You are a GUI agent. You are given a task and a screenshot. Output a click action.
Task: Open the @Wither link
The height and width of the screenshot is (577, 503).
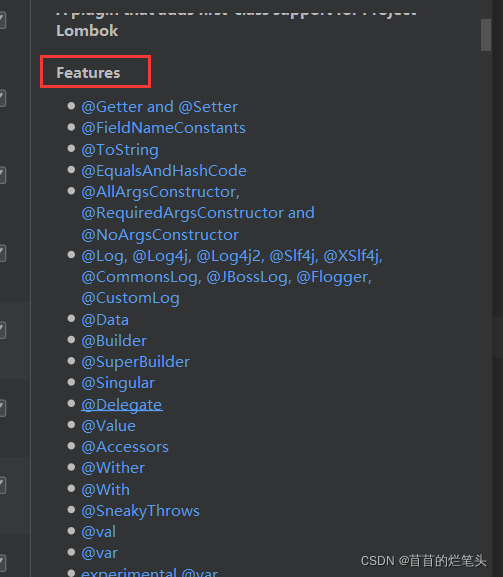[x=113, y=468]
